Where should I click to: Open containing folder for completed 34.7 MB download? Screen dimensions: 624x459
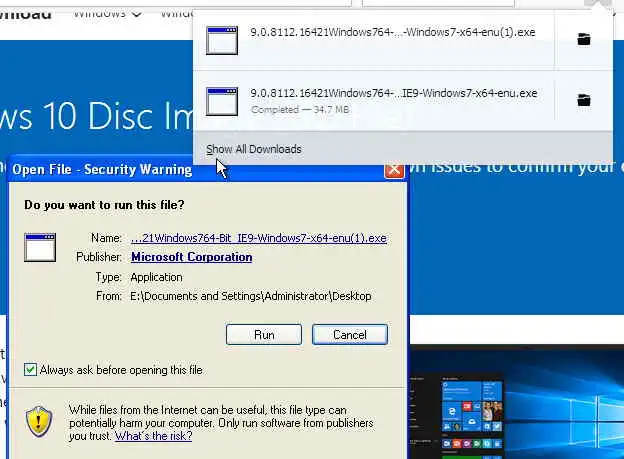coord(583,100)
